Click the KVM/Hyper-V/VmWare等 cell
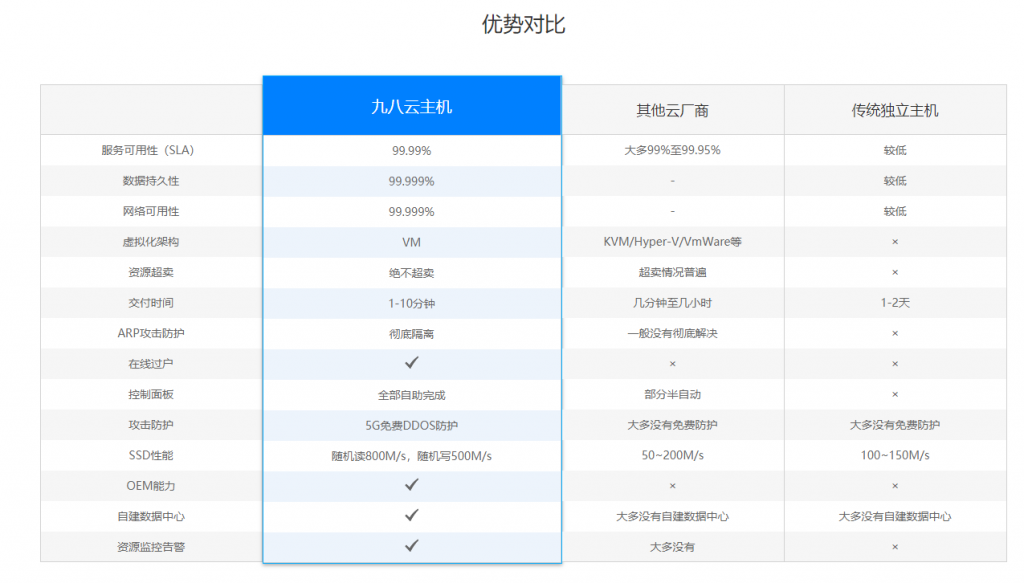The image size is (1024, 583). tap(673, 242)
